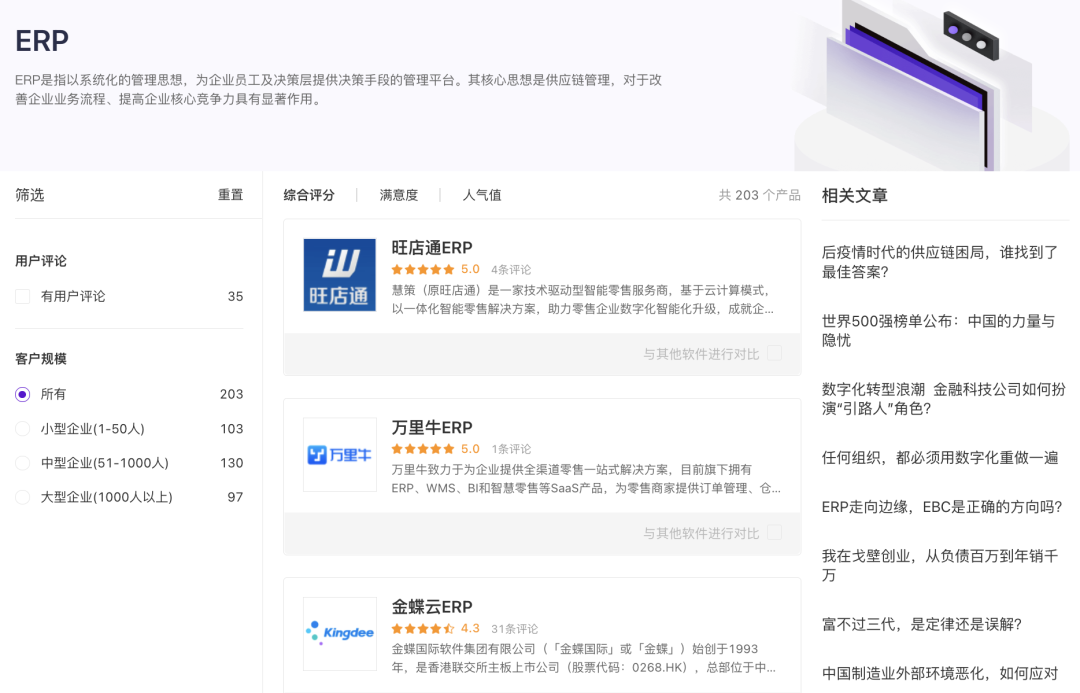1080x693 pixels.
Task: Tick compare checkbox for 旺店通ERP
Action: coord(775,353)
